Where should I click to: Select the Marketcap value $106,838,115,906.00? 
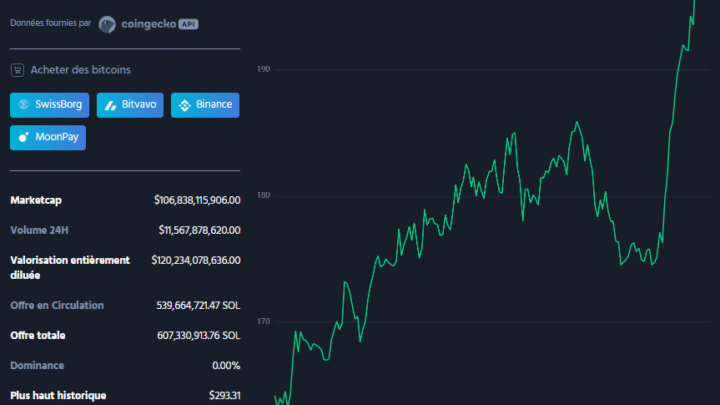point(197,201)
